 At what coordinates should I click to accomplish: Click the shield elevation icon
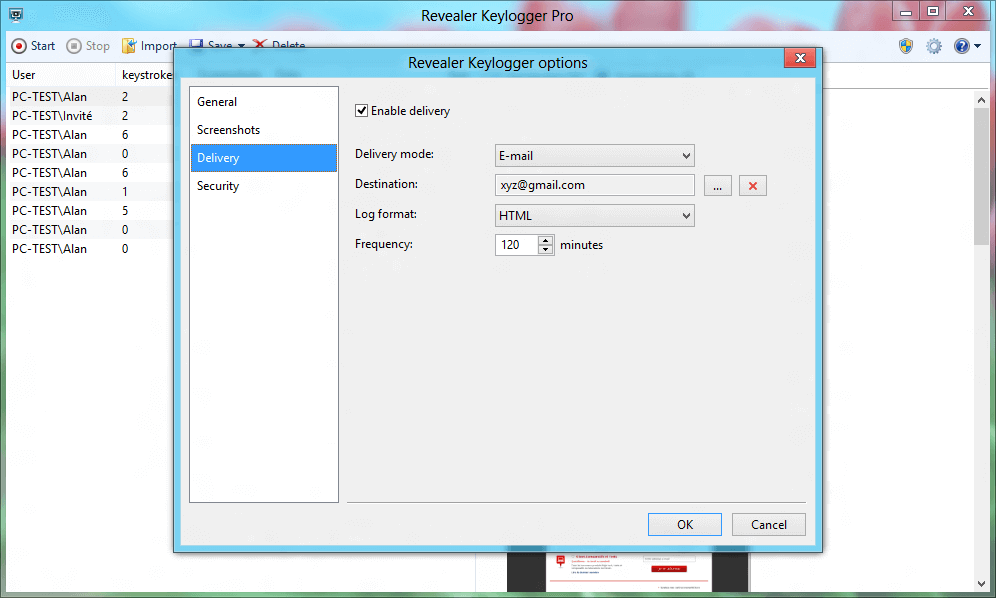906,46
